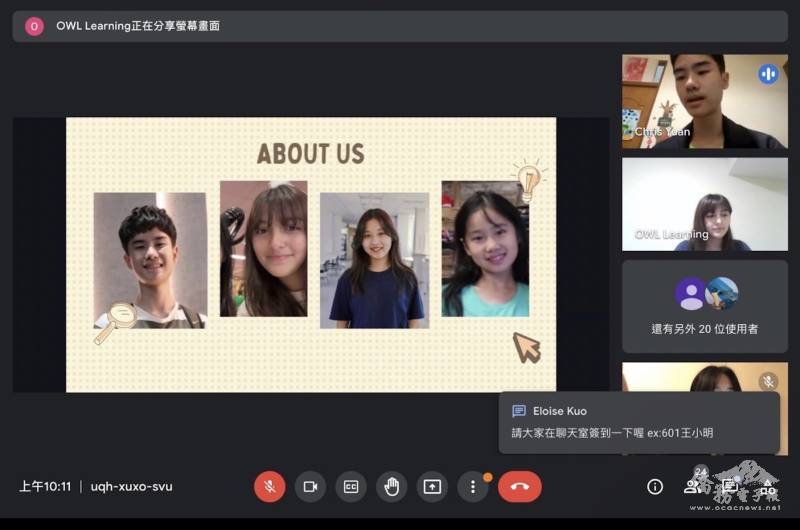
Task: Leave the call with the red hang-up button
Action: 519,487
